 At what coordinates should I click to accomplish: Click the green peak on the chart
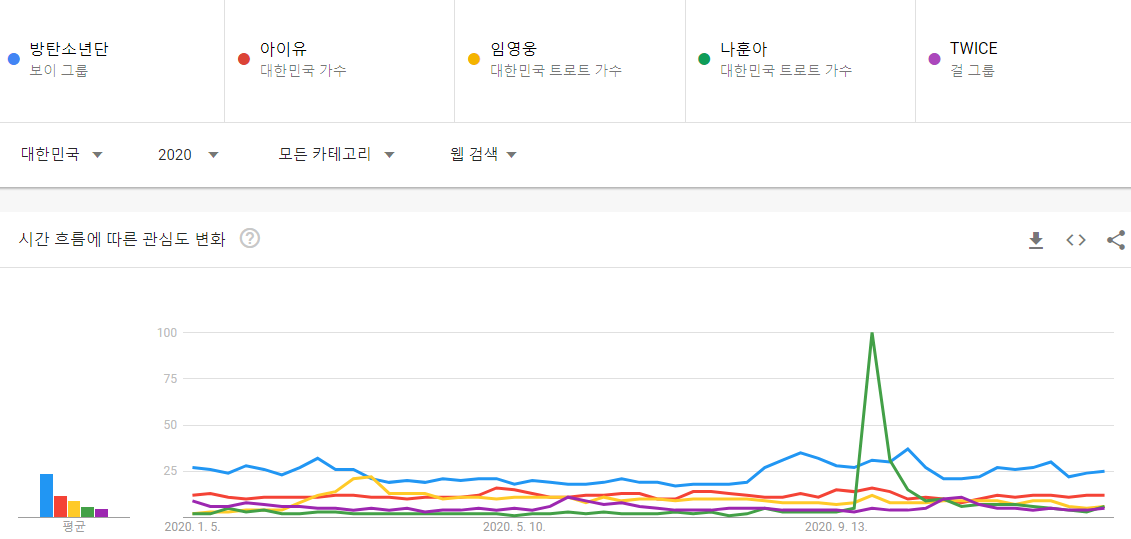tap(872, 334)
